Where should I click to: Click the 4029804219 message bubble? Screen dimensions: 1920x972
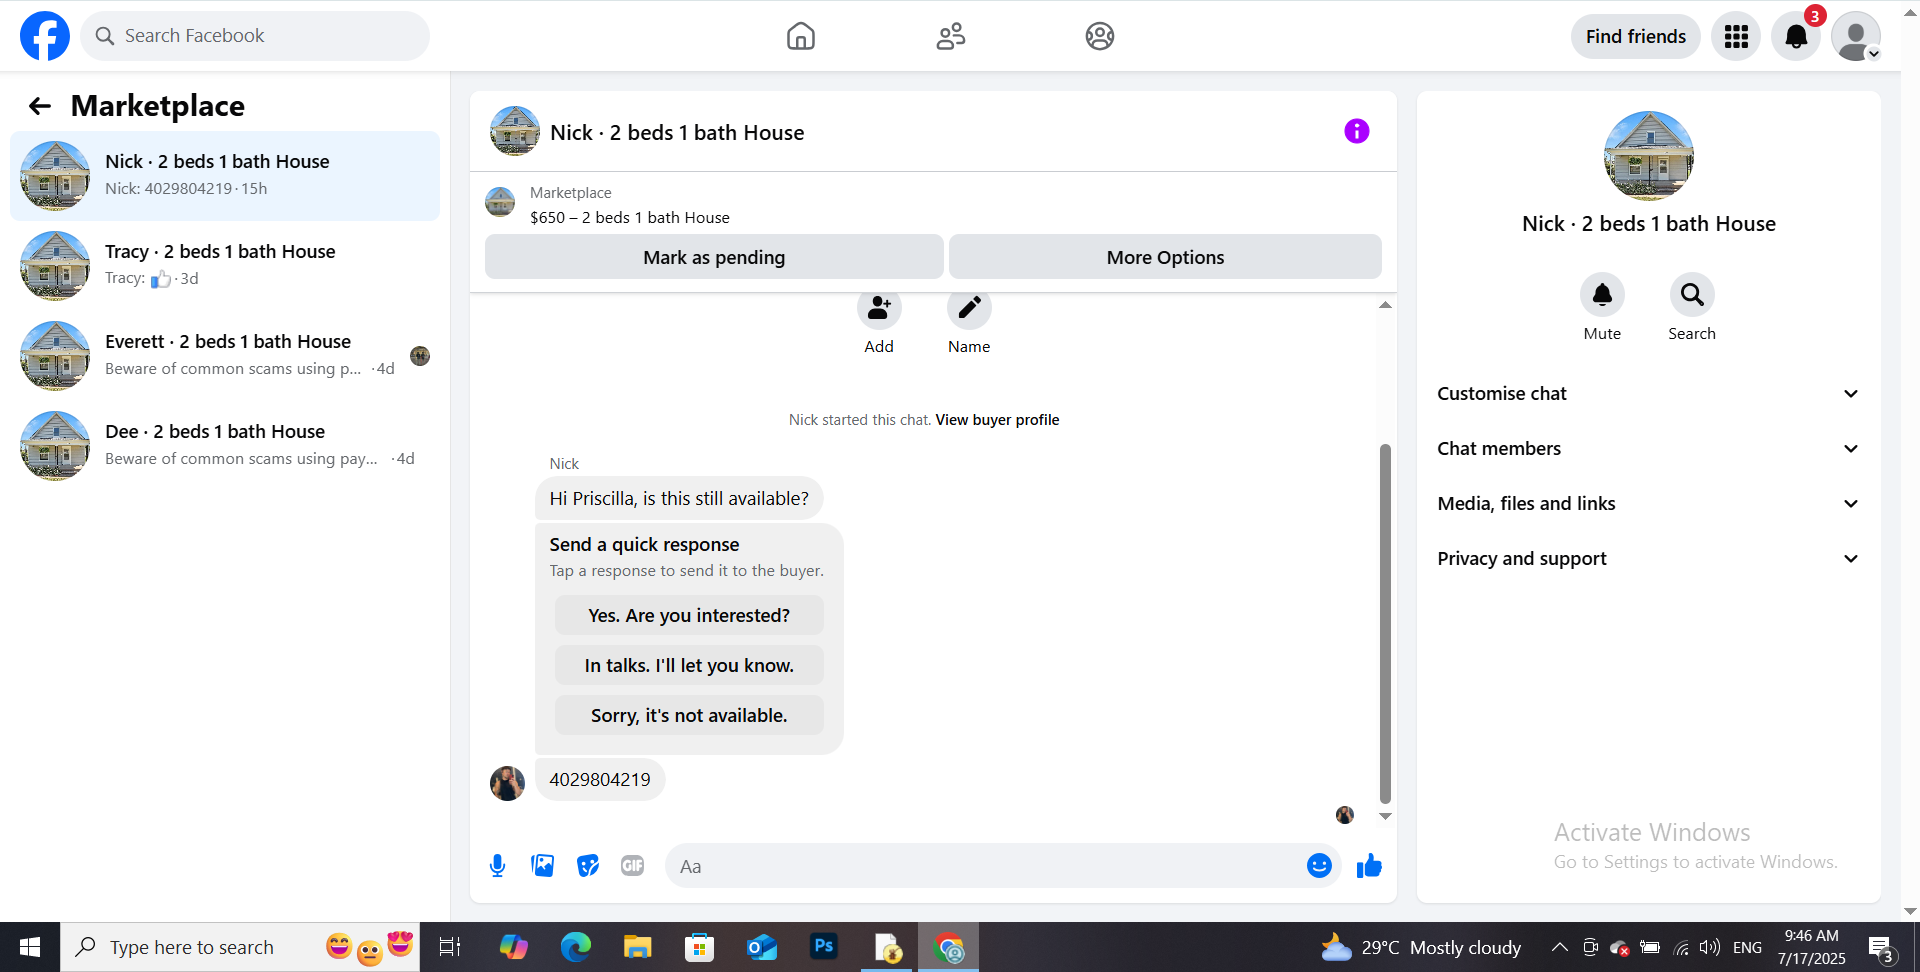coord(600,780)
